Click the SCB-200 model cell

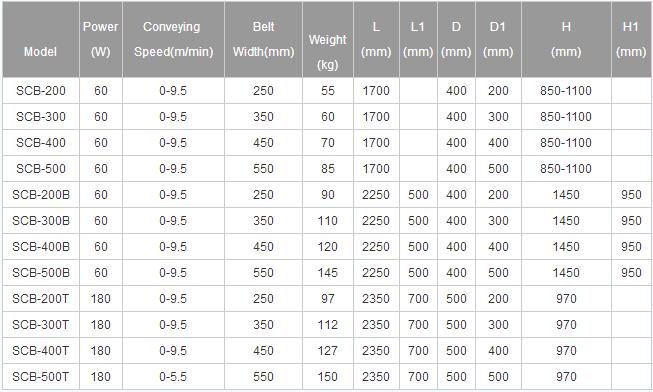click(x=41, y=91)
